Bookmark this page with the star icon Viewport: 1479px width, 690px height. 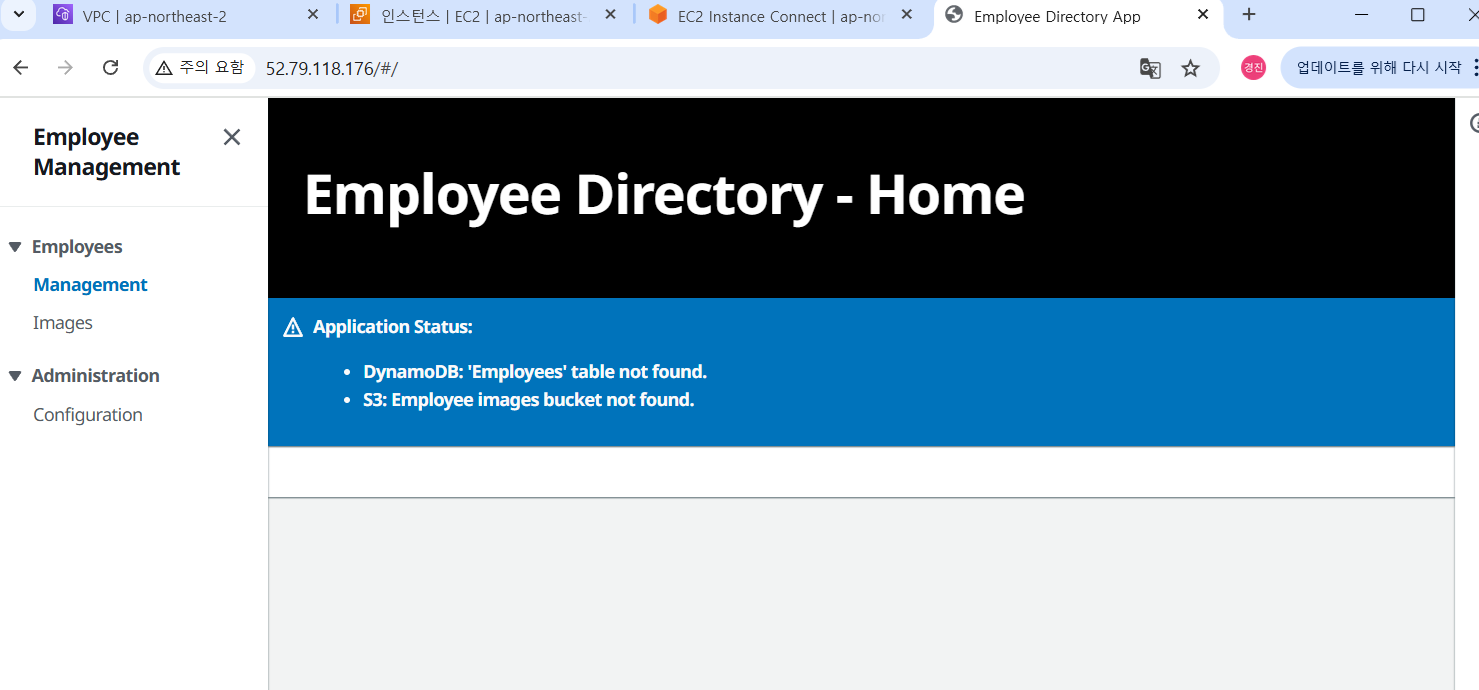point(1190,68)
